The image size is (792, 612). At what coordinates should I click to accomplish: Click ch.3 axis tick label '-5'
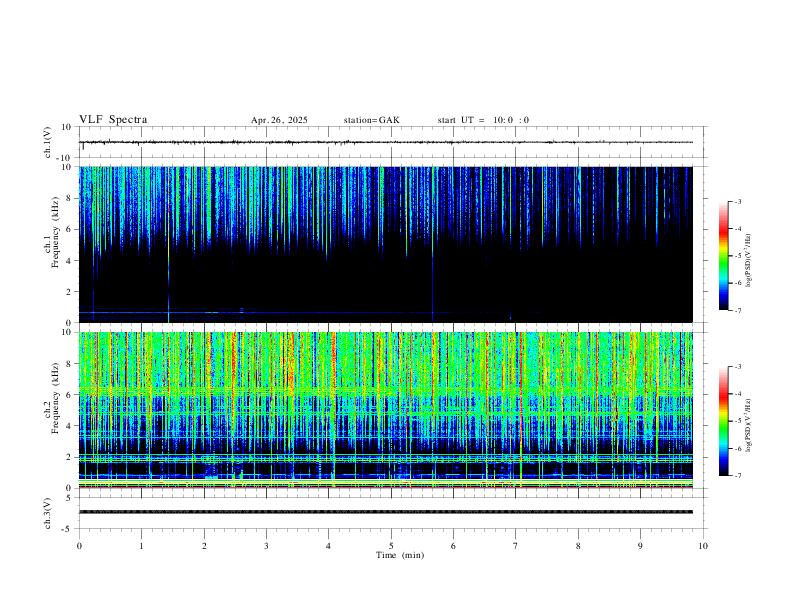tap(68, 529)
